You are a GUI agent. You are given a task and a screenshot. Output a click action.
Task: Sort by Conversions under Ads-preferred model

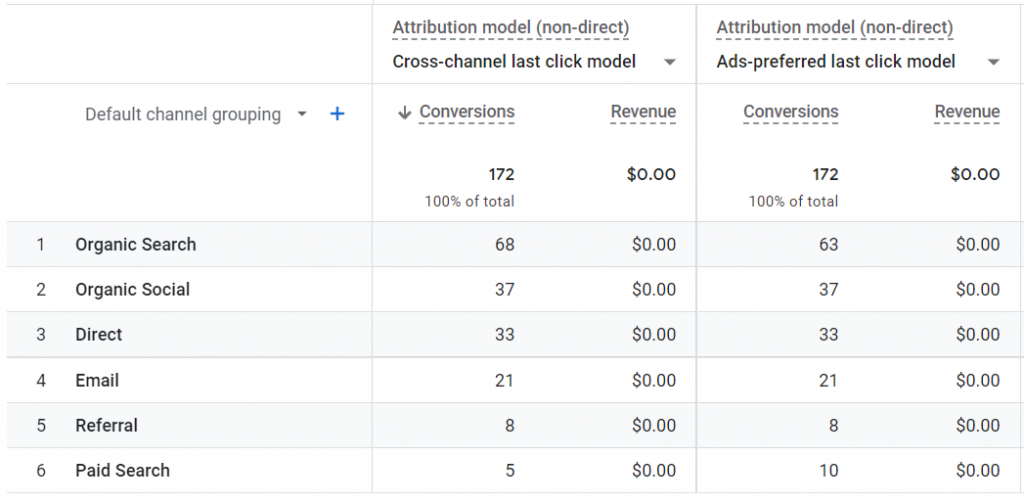click(790, 112)
